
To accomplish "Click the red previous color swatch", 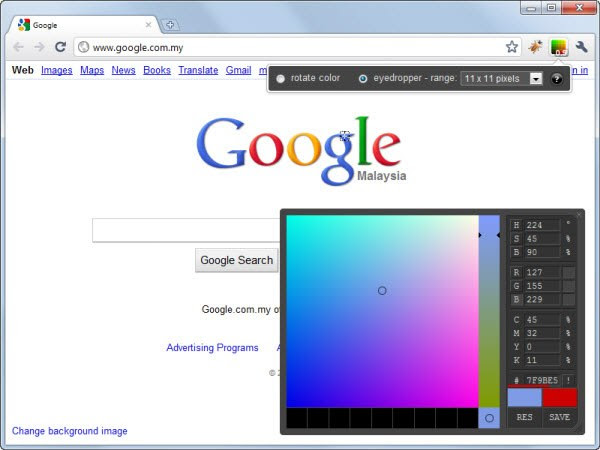I will point(559,398).
